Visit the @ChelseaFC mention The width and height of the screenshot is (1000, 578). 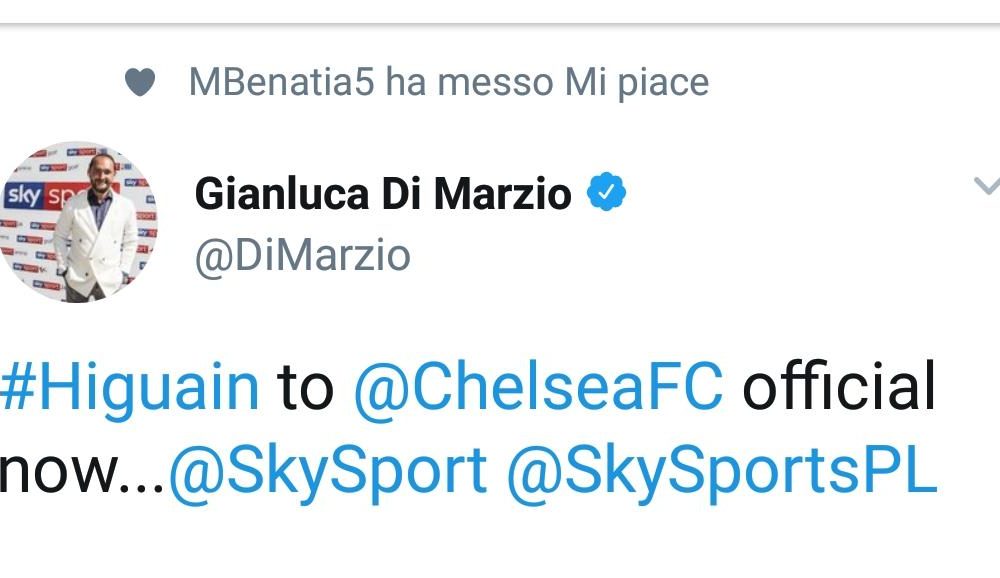(x=537, y=387)
